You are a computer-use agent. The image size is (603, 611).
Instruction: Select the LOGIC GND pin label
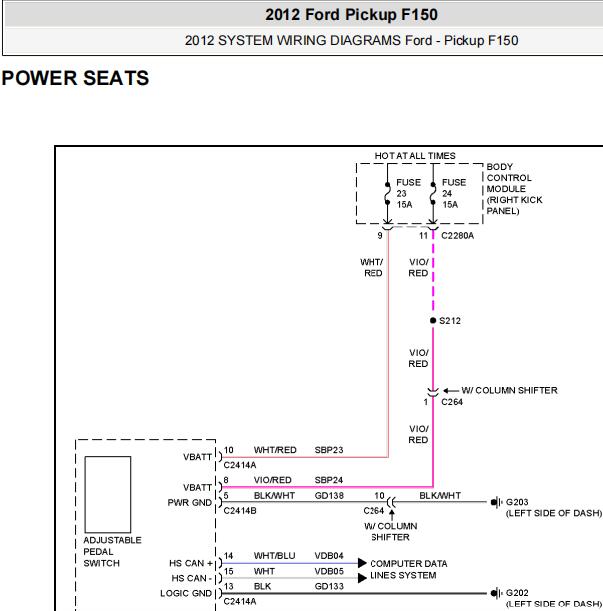[186, 593]
